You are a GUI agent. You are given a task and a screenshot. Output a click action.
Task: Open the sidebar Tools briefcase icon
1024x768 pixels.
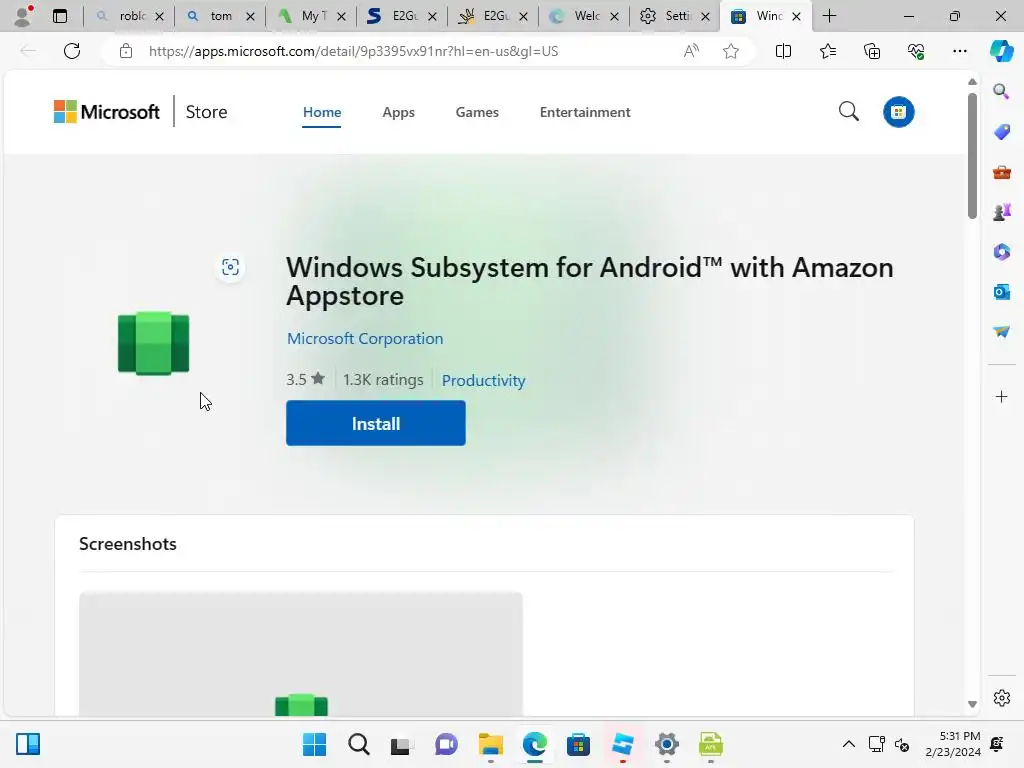1001,172
